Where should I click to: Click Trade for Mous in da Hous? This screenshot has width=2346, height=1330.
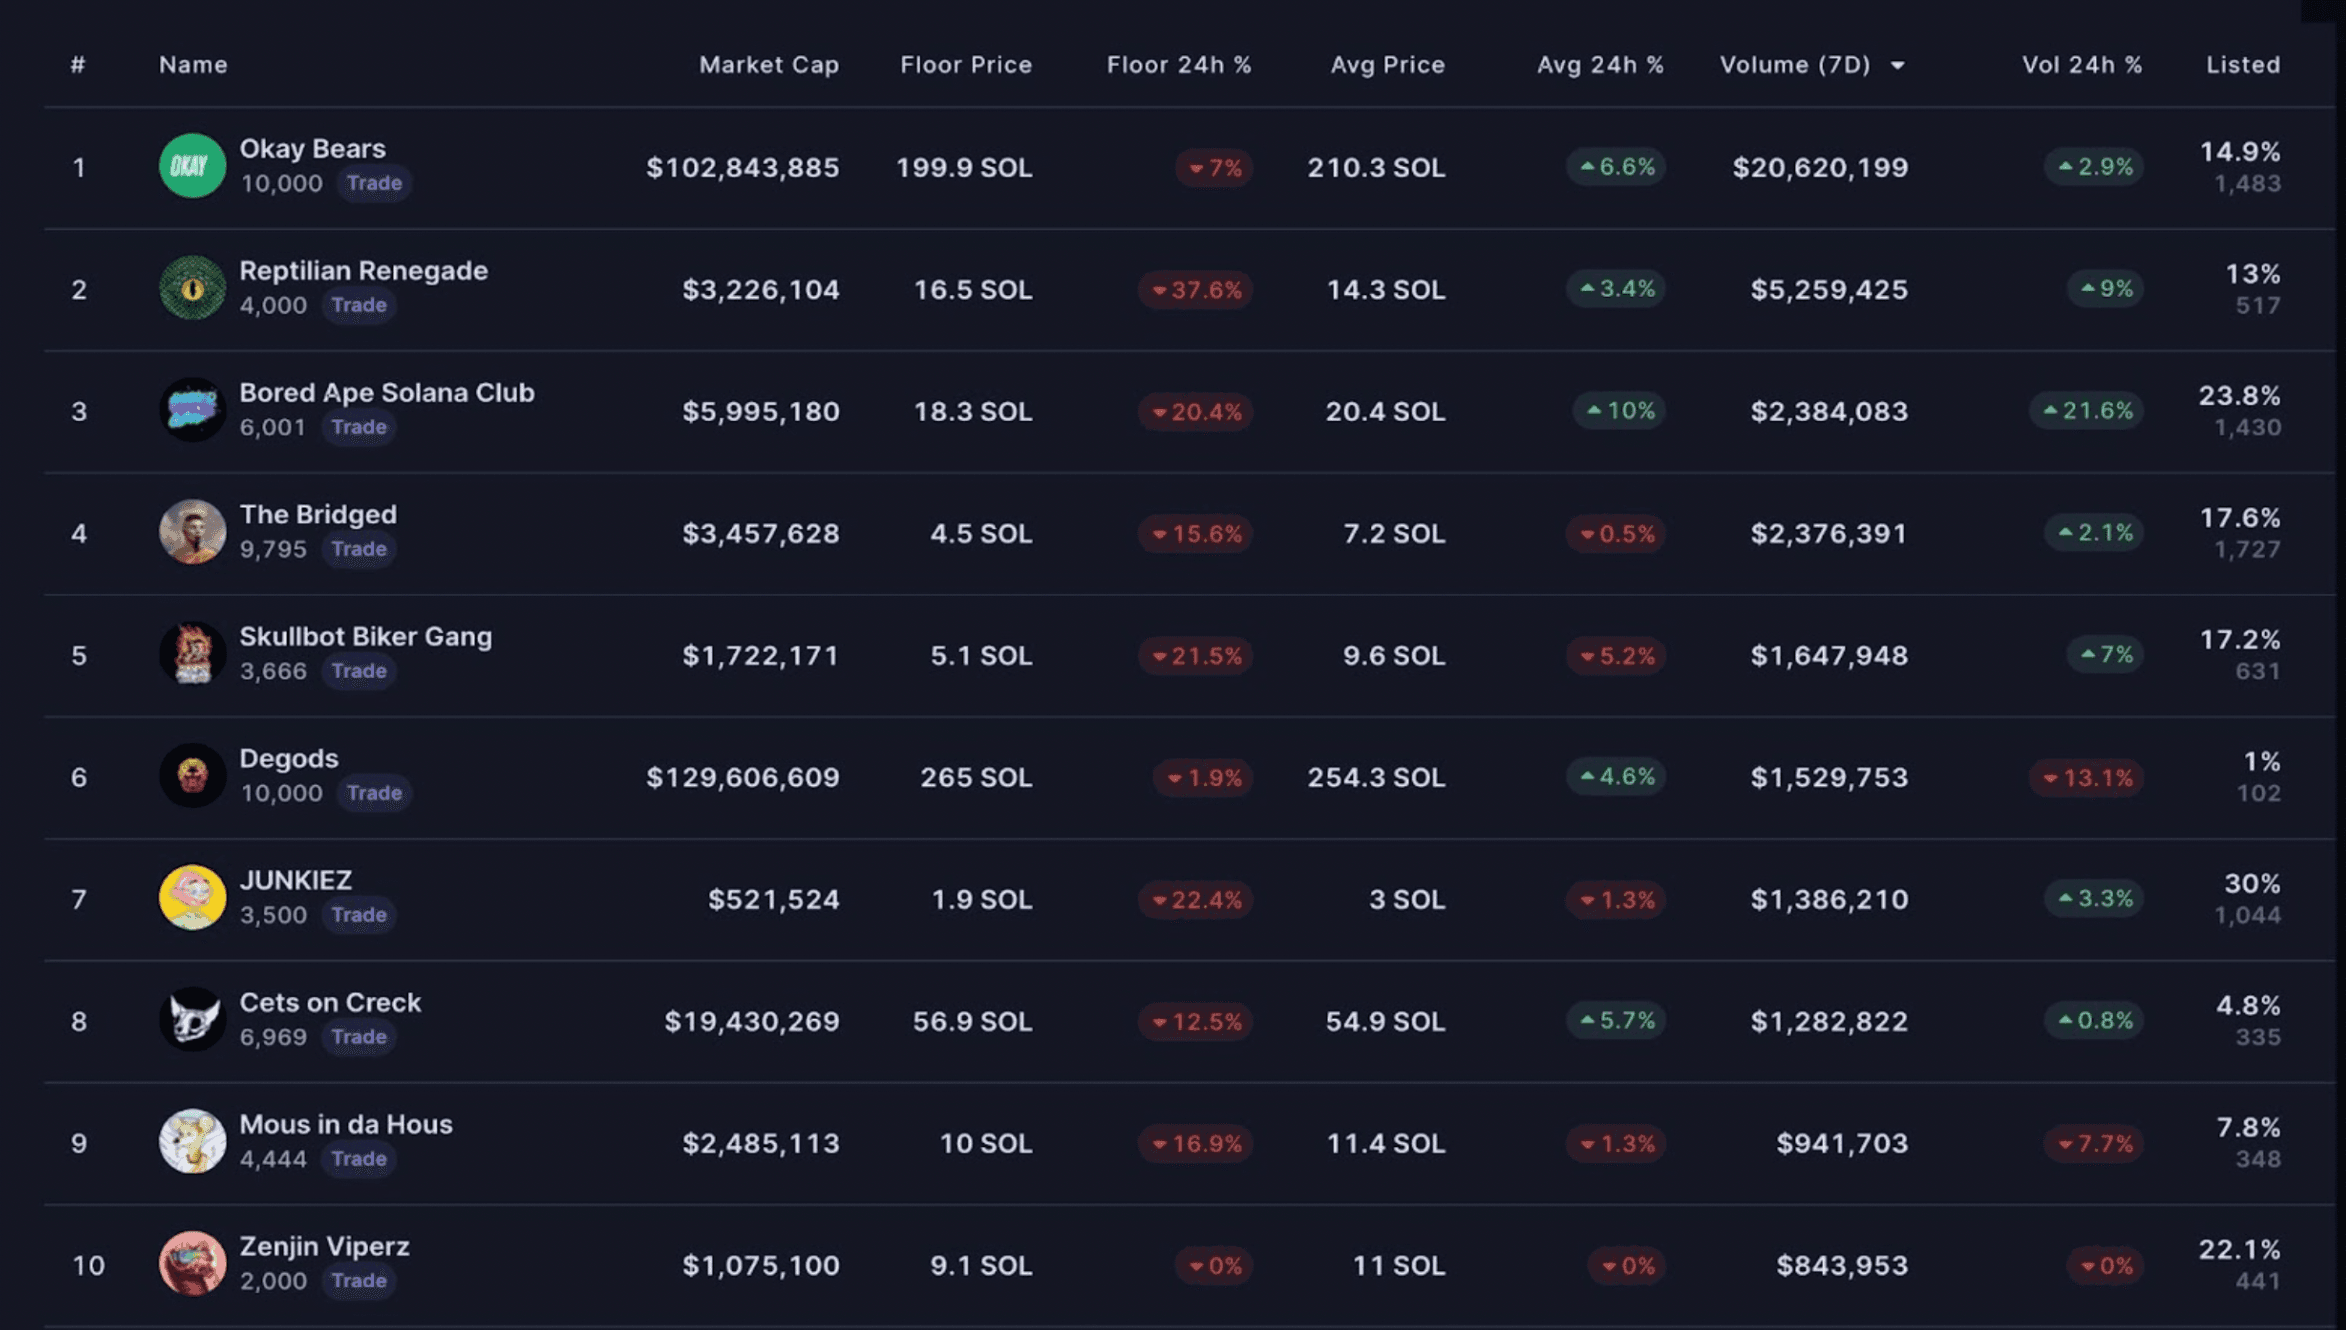tap(359, 1159)
